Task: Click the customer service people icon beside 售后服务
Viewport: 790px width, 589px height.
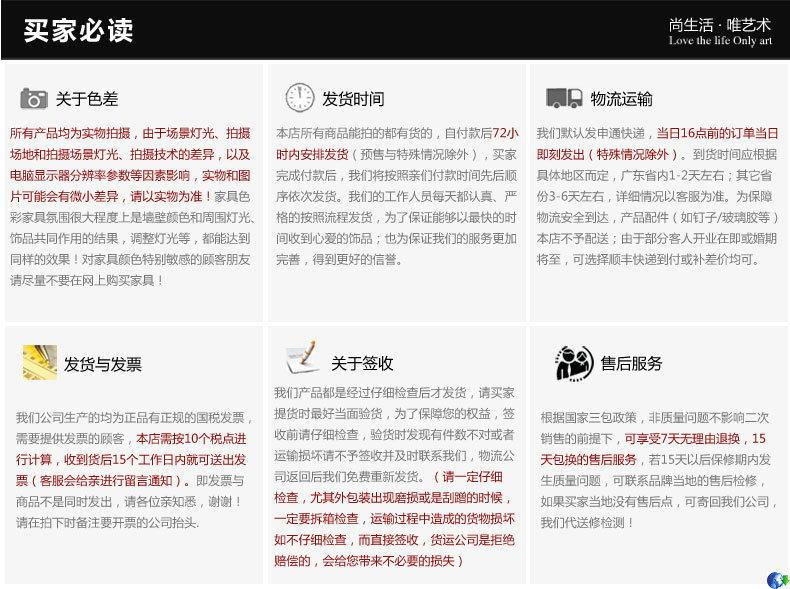Action: click(574, 363)
